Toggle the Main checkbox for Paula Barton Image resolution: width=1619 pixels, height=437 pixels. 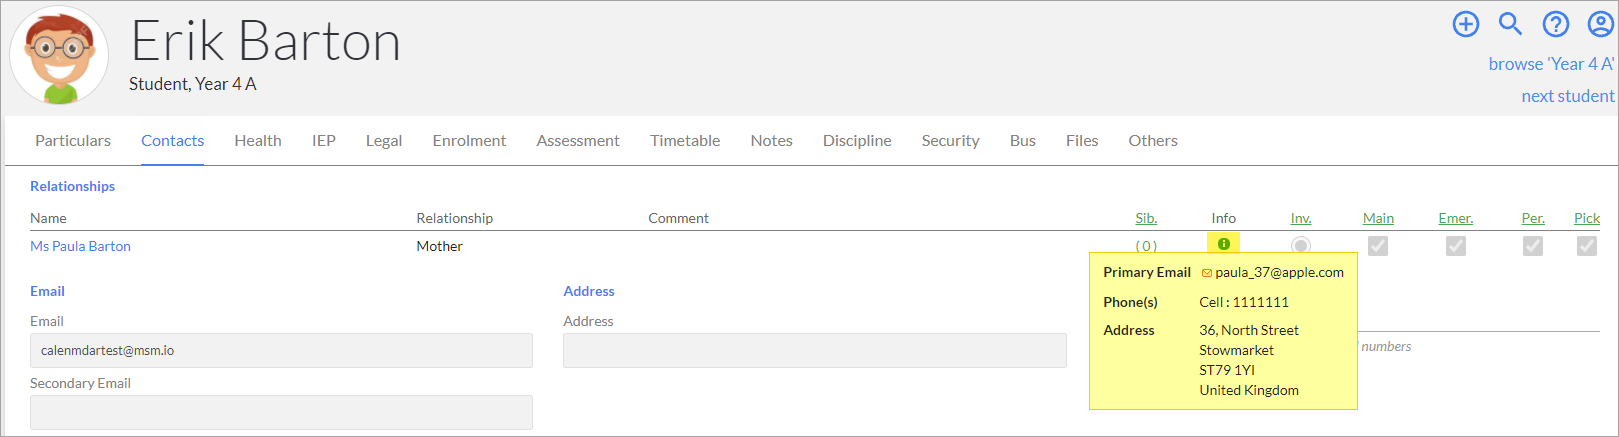(x=1378, y=245)
